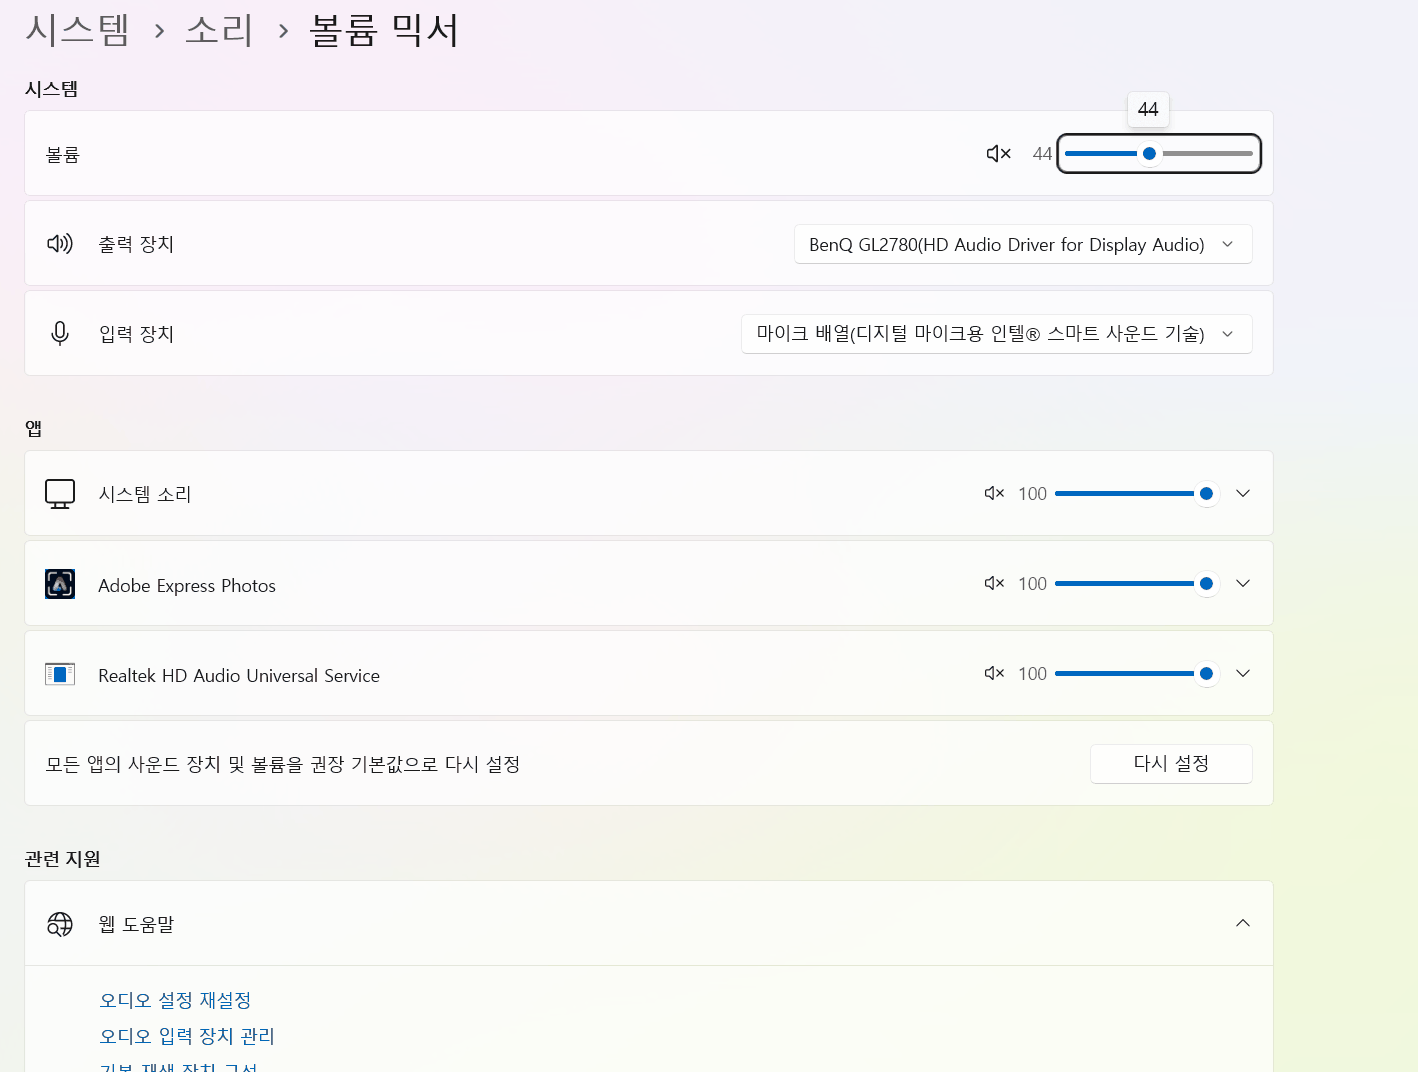
Task: Toggle mute for 시스템 소리
Action: [x=994, y=493]
